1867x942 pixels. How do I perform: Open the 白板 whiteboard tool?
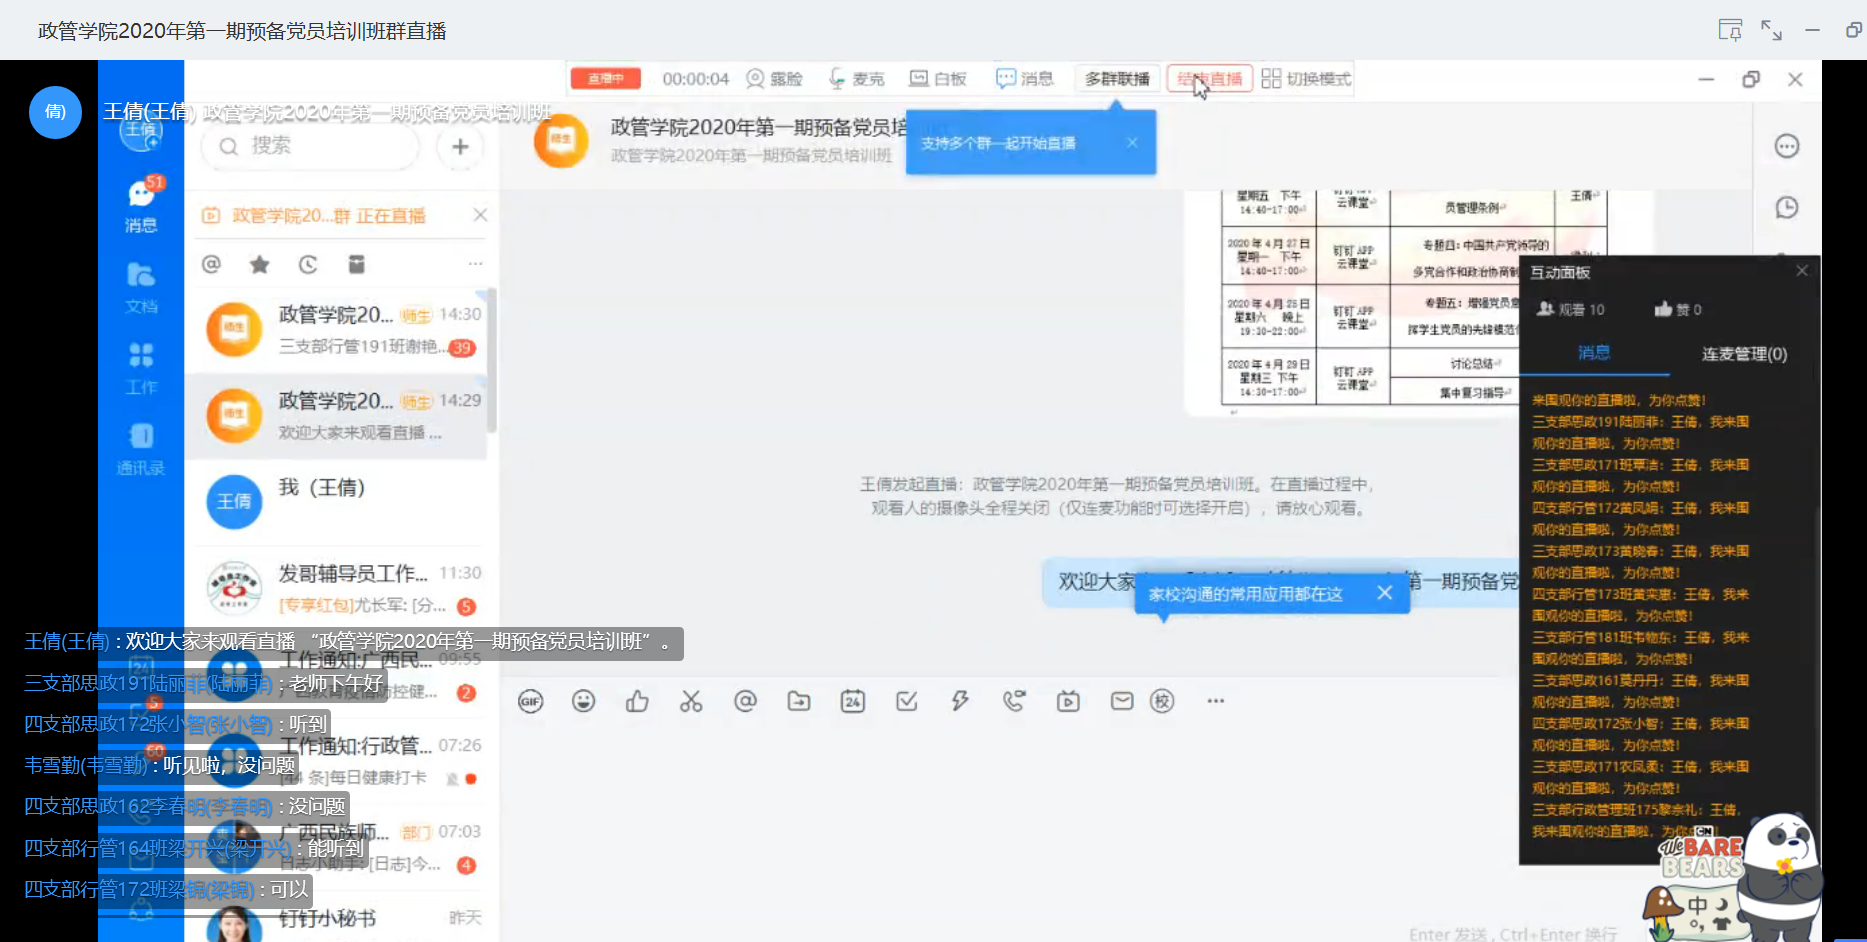click(x=938, y=79)
